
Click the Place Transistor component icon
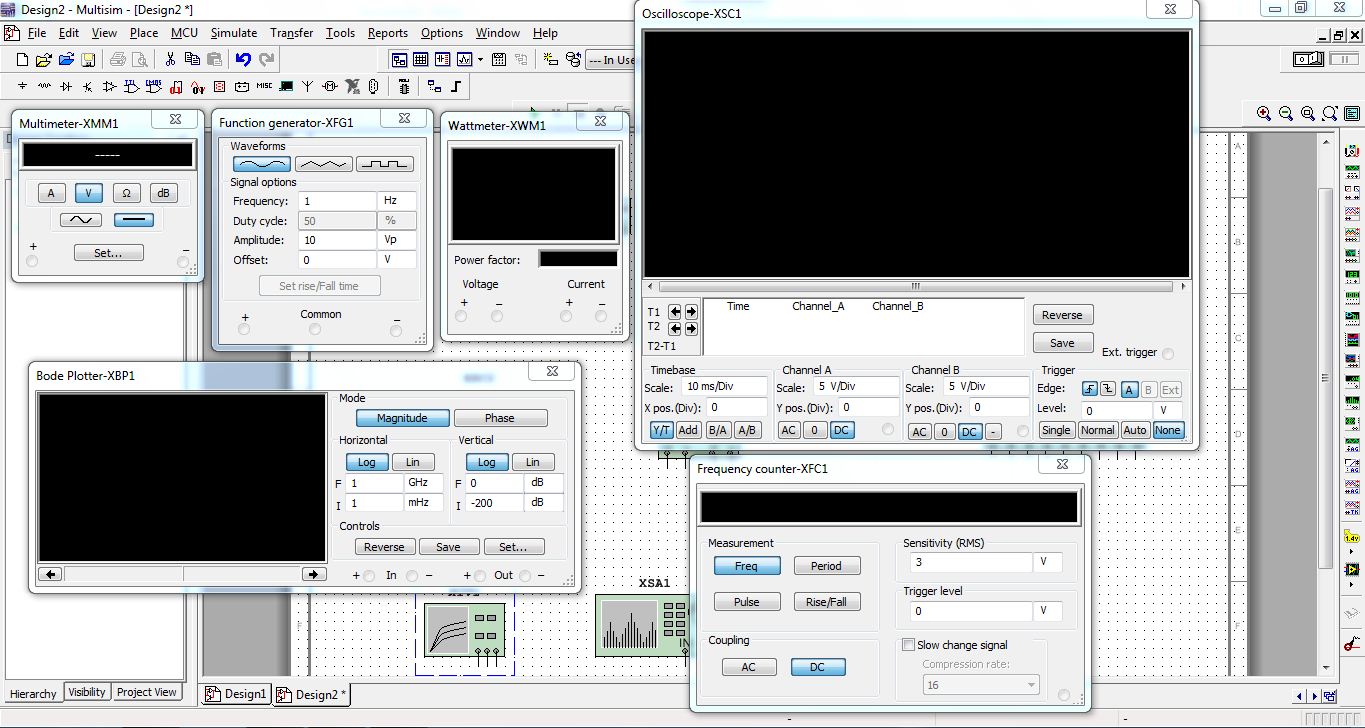(86, 86)
